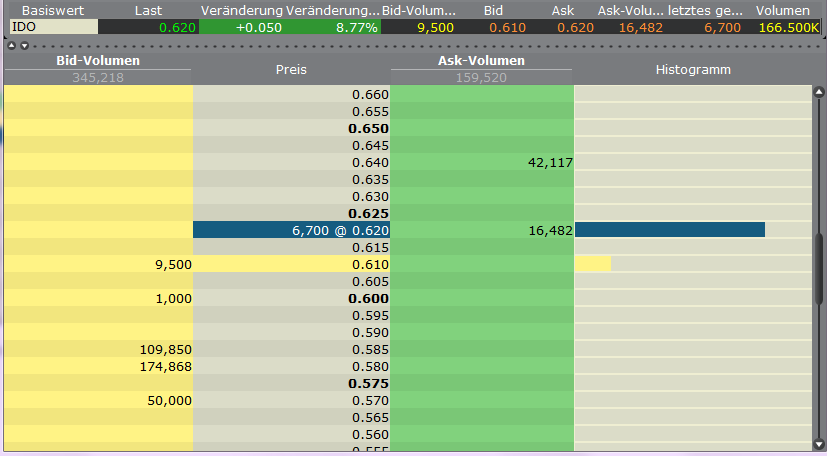Click the highlighted 6,700 @ 0.620 row
The image size is (827, 456).
coord(291,230)
